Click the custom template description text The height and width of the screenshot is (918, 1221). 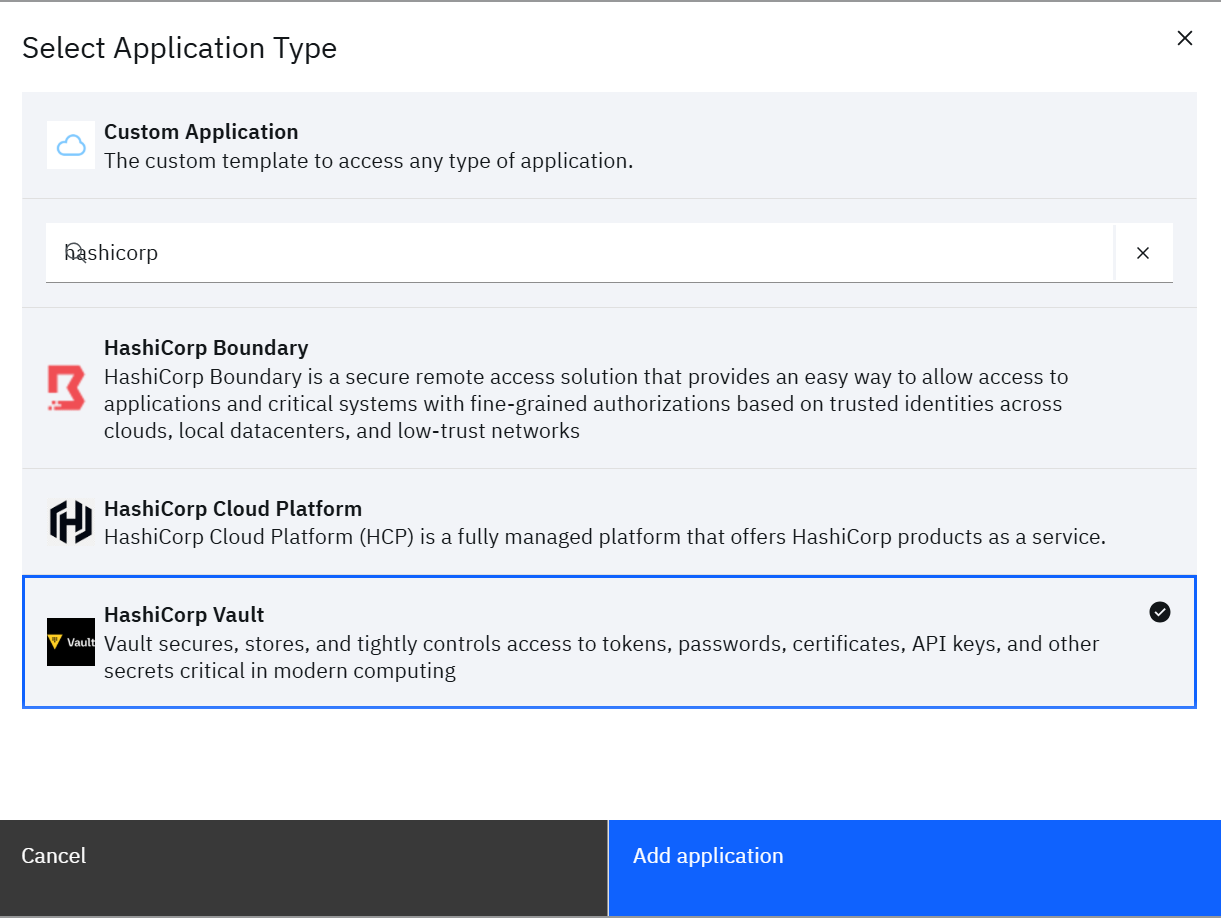(368, 161)
